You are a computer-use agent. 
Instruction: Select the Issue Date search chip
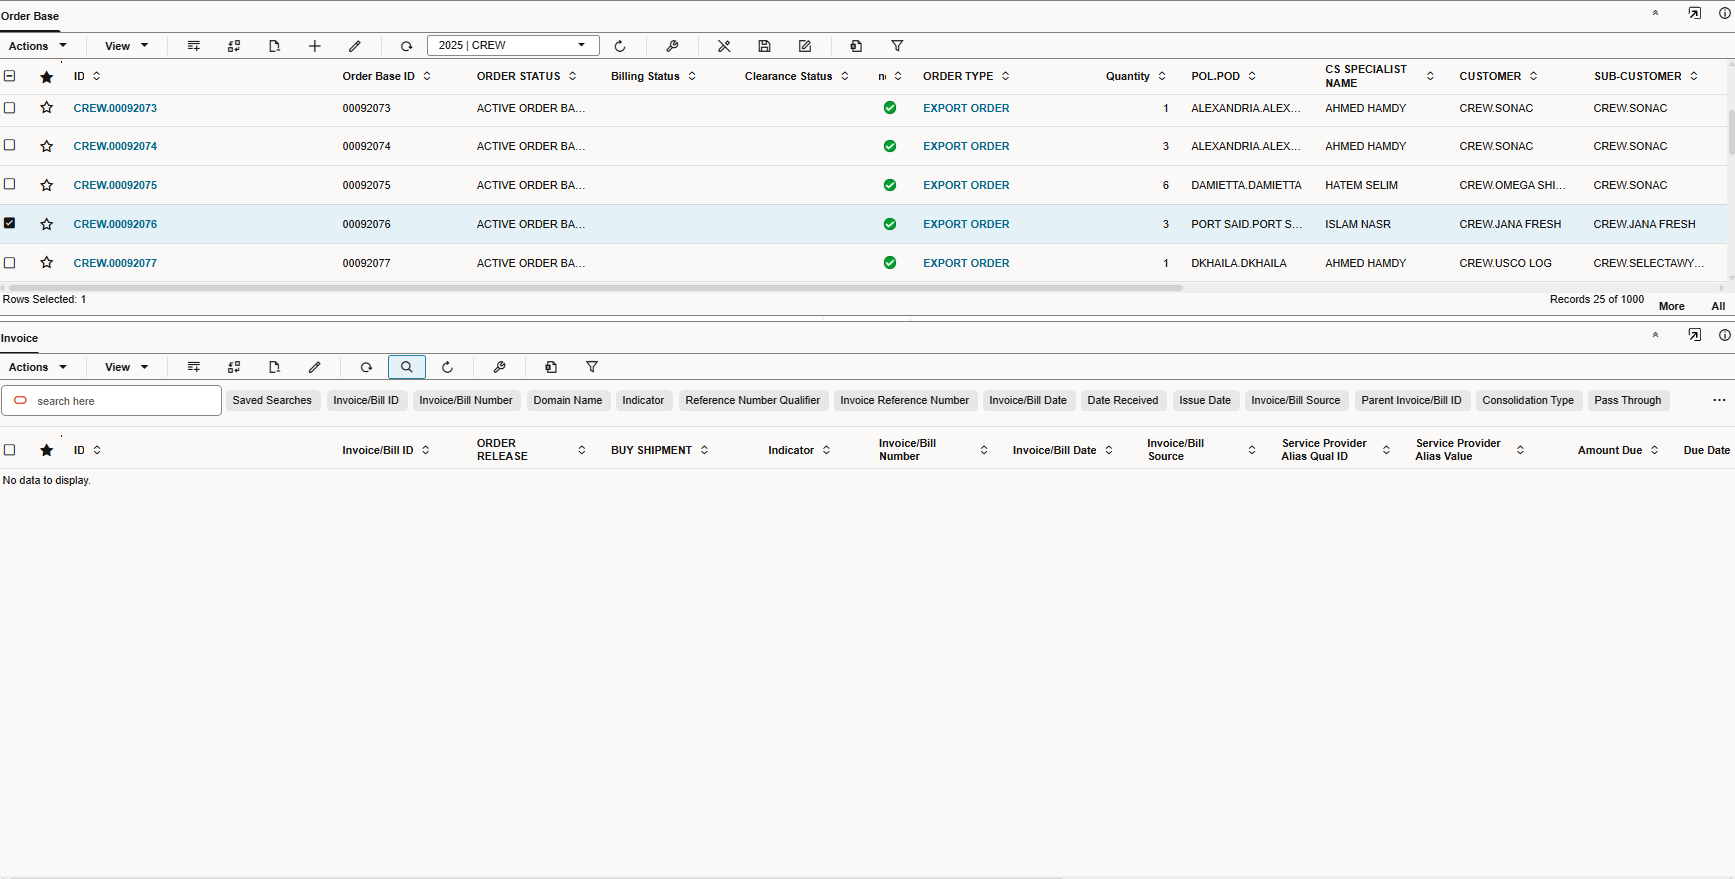coord(1205,400)
